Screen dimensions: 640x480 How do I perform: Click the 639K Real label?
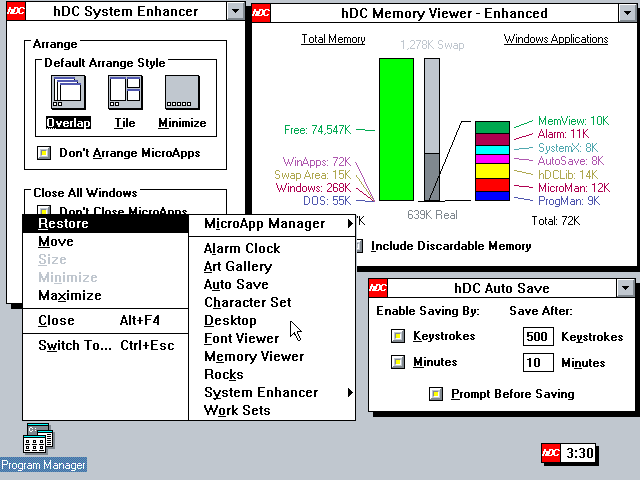pyautogui.click(x=432, y=215)
